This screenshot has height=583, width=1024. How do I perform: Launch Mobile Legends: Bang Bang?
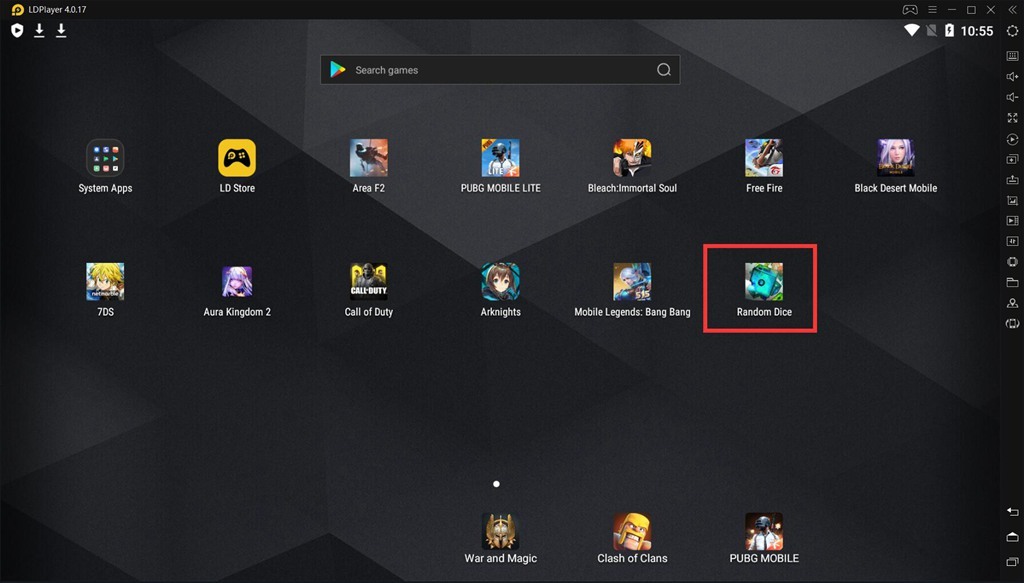click(x=632, y=282)
